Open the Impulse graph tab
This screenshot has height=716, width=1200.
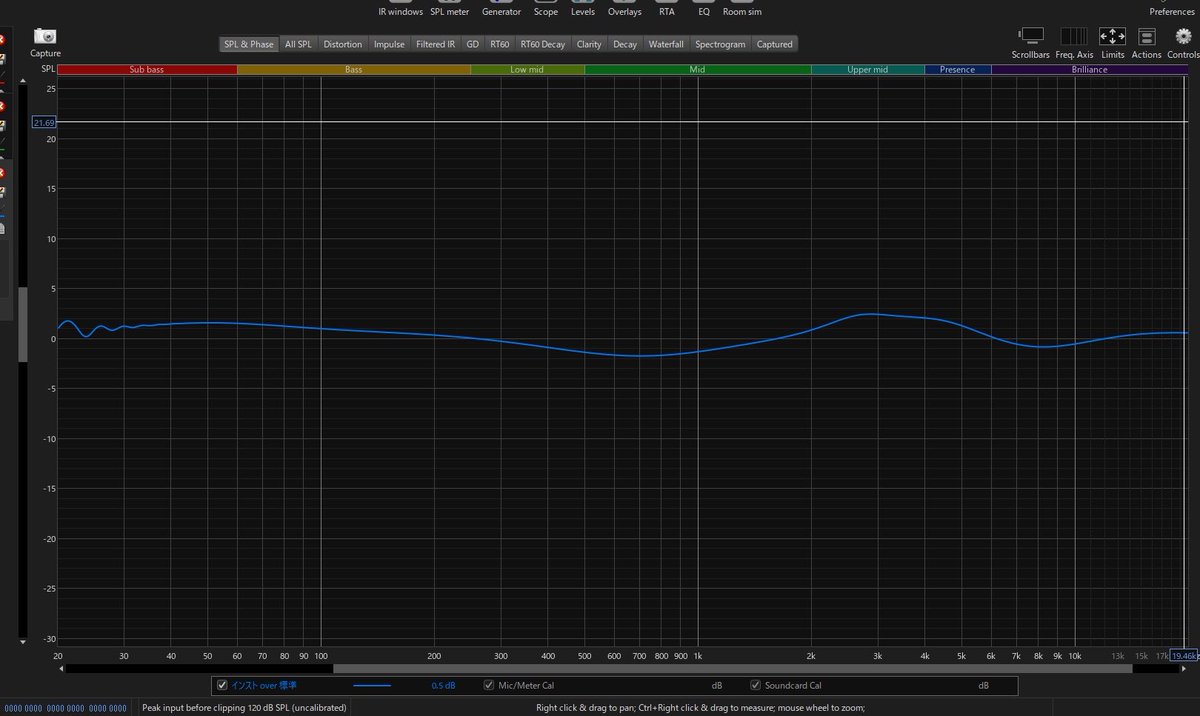coord(389,44)
